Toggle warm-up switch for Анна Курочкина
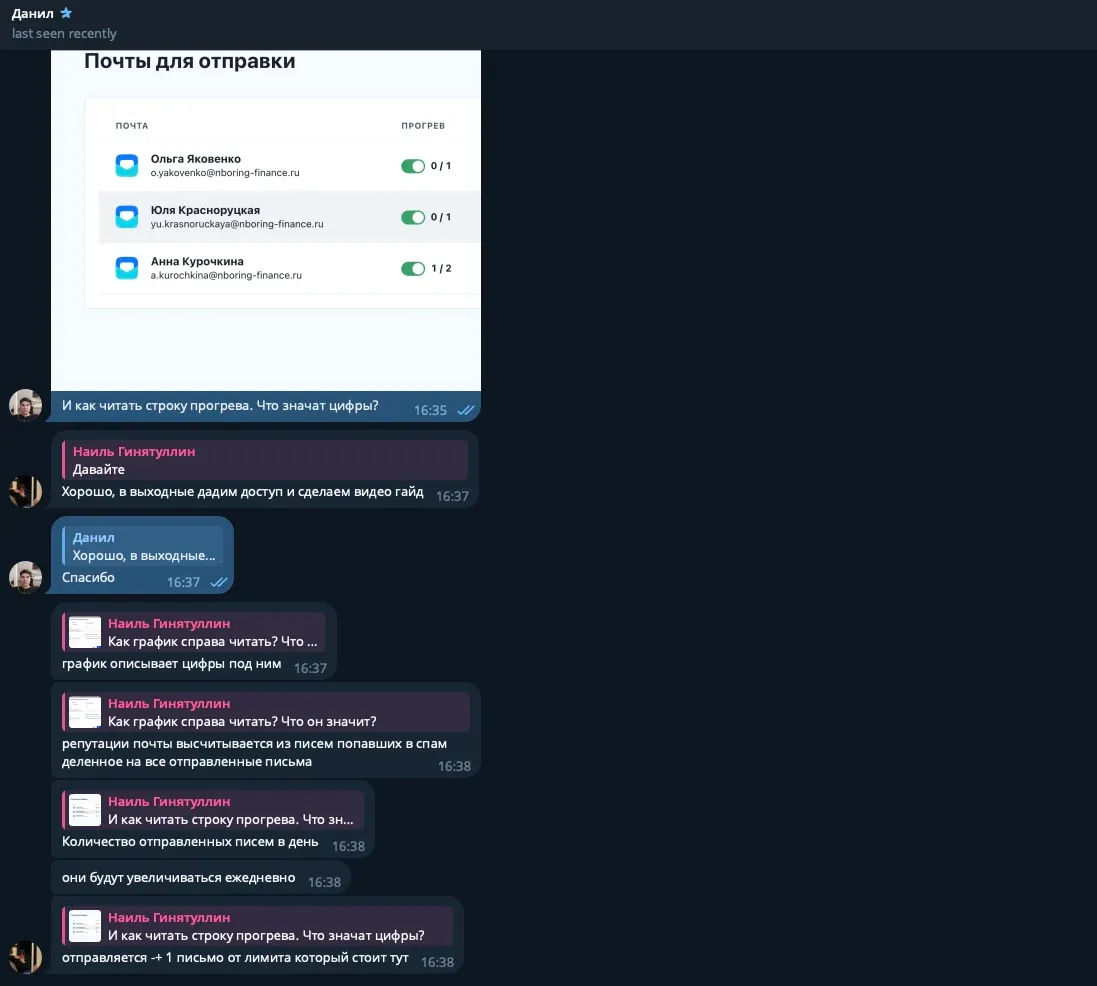 pos(413,268)
